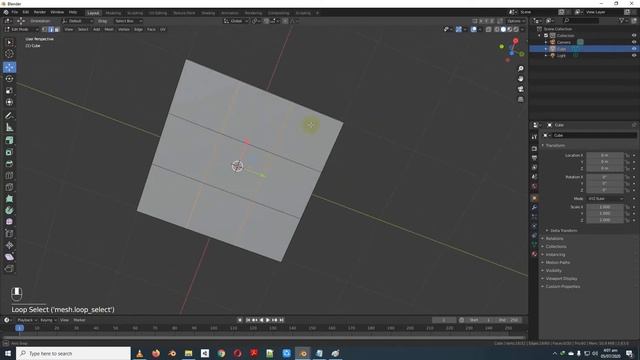Activate the Scale tool
Screen dimensions: 640x360
tap(9, 91)
